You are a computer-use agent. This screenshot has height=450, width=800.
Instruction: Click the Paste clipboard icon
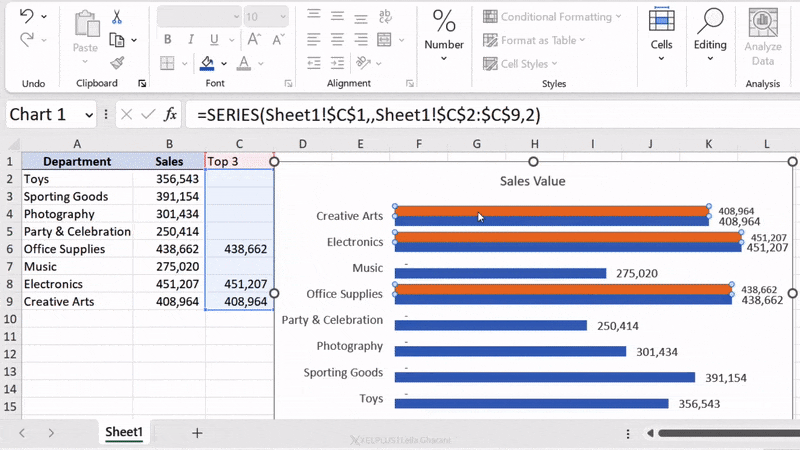[x=86, y=24]
